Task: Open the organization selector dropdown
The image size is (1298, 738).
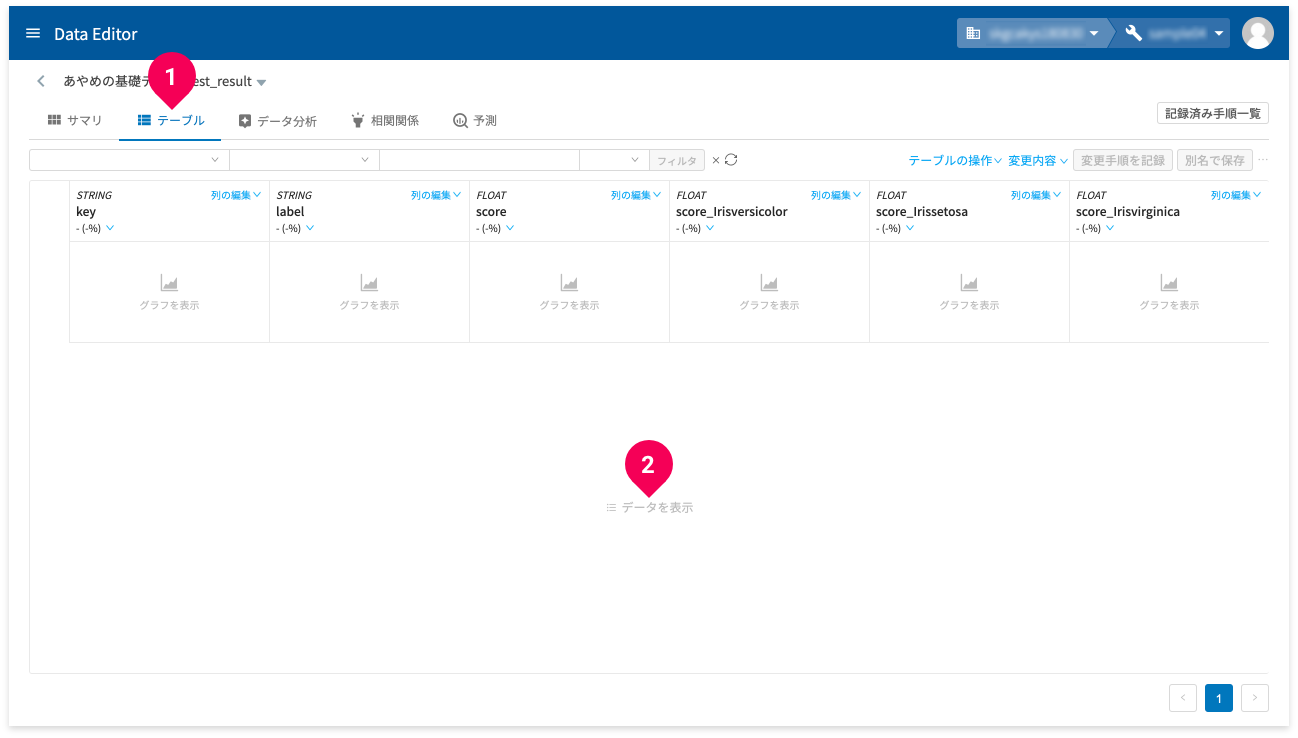Action: click(1034, 33)
